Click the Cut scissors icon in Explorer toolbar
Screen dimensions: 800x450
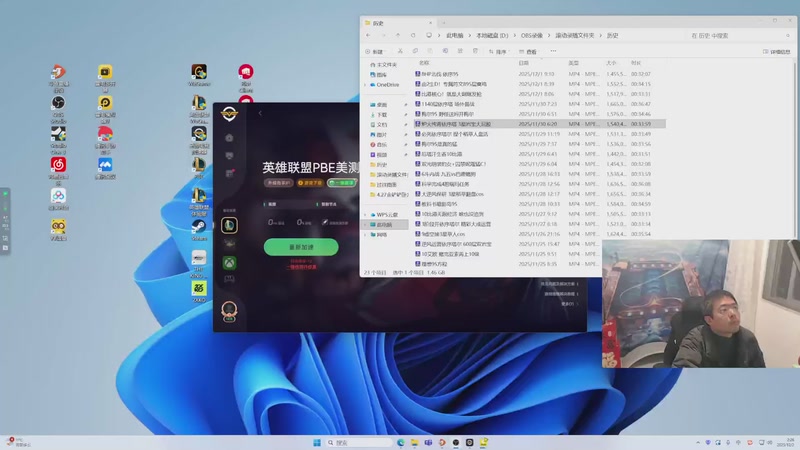(x=400, y=51)
